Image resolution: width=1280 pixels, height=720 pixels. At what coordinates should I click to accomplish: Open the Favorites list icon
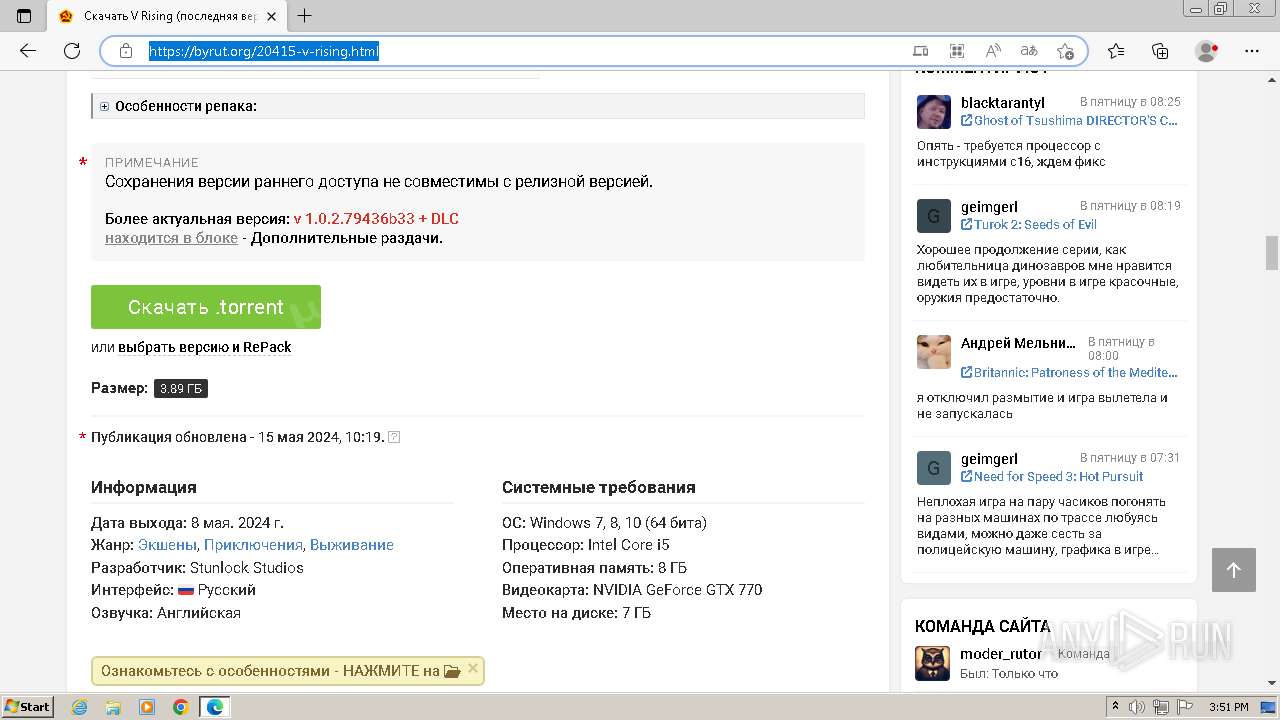(x=1116, y=51)
